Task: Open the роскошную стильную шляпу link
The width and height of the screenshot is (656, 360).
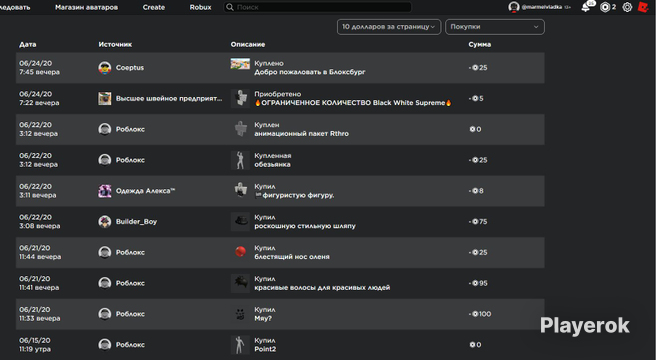Action: [305, 226]
